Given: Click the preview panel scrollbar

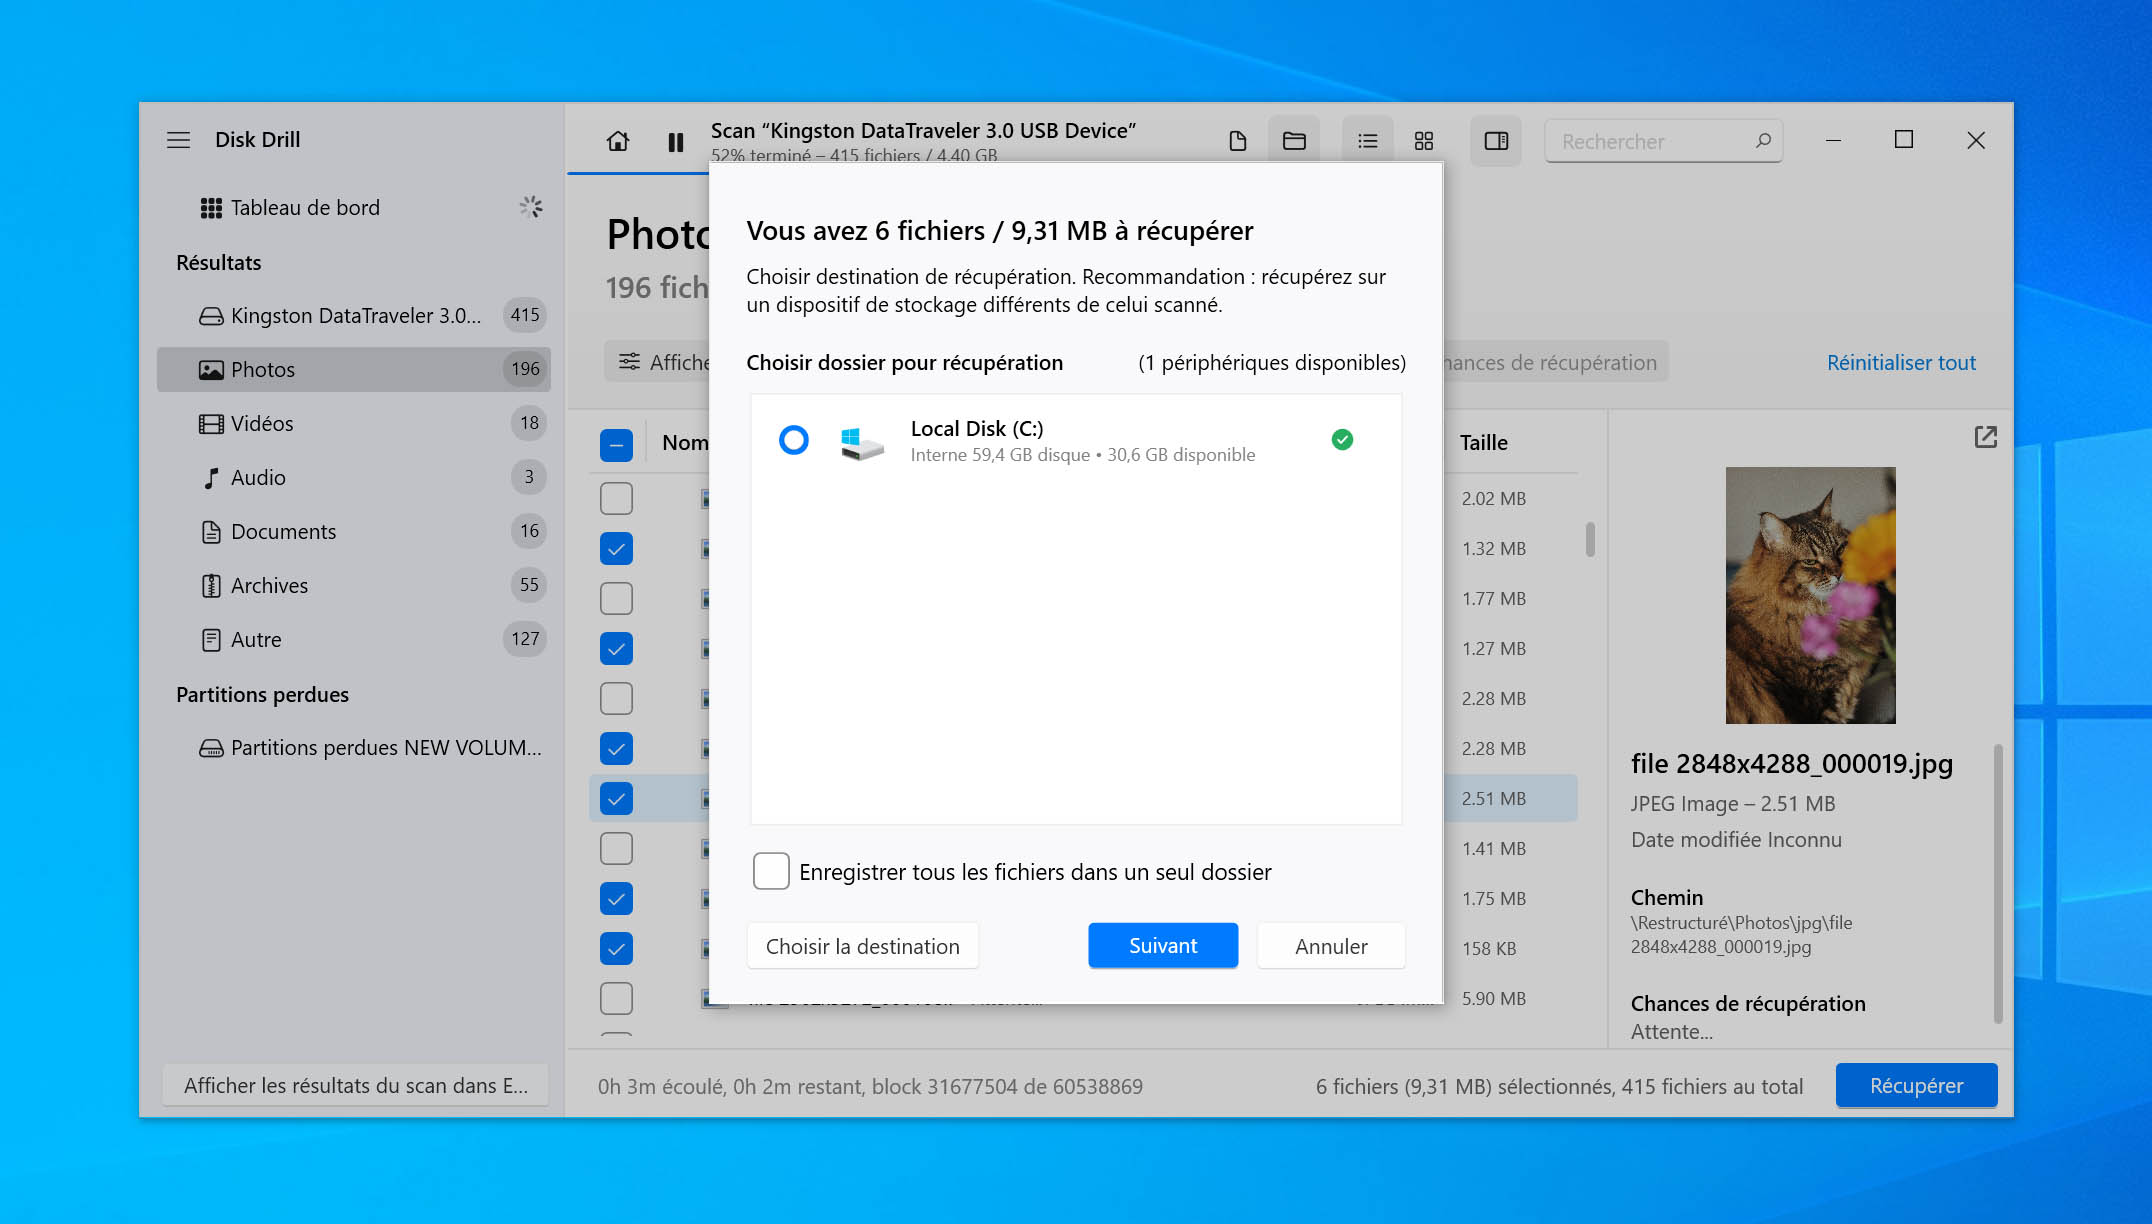Looking at the screenshot, I should coord(1998,884).
